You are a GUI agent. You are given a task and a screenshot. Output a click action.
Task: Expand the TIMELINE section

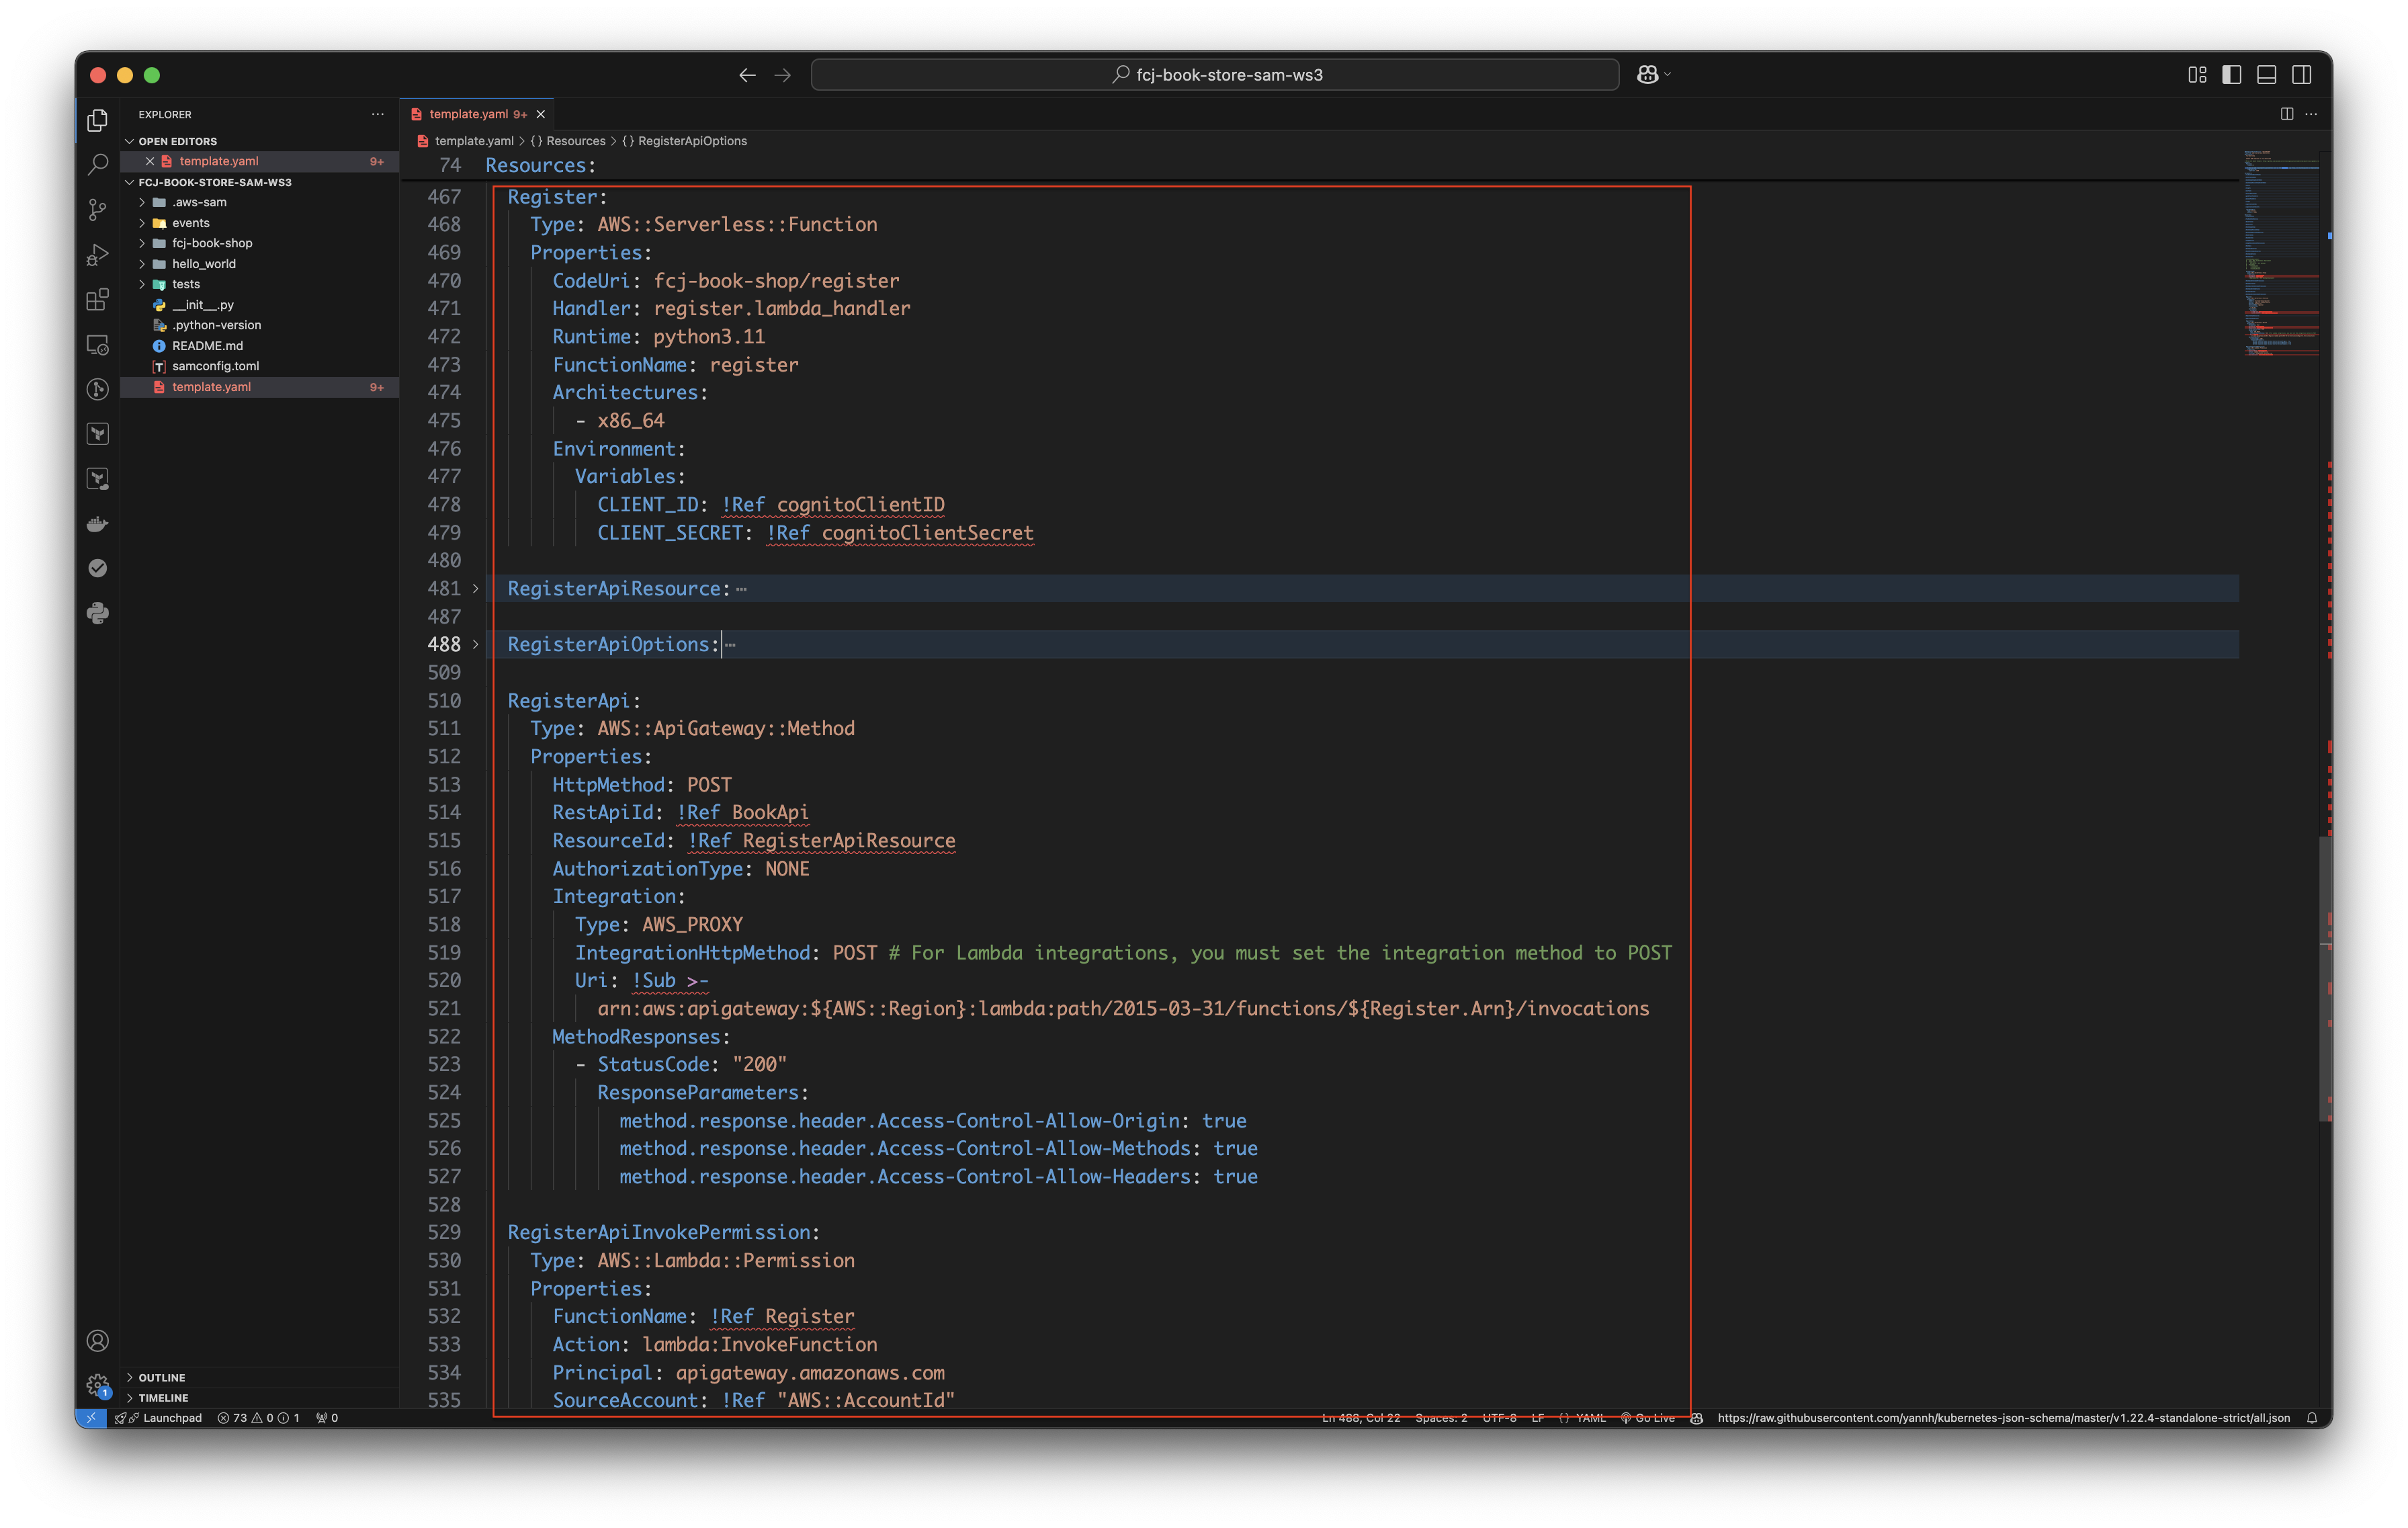pos(129,1398)
